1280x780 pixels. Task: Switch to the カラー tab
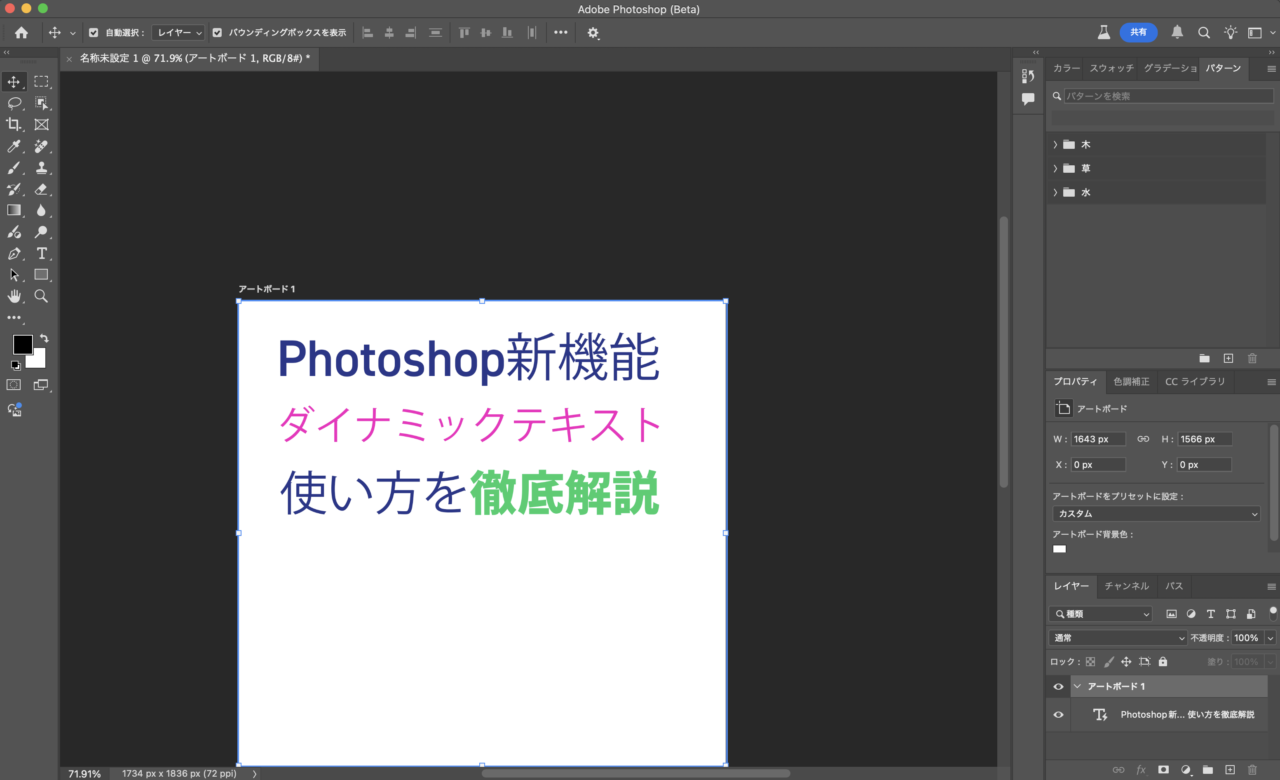point(1066,69)
